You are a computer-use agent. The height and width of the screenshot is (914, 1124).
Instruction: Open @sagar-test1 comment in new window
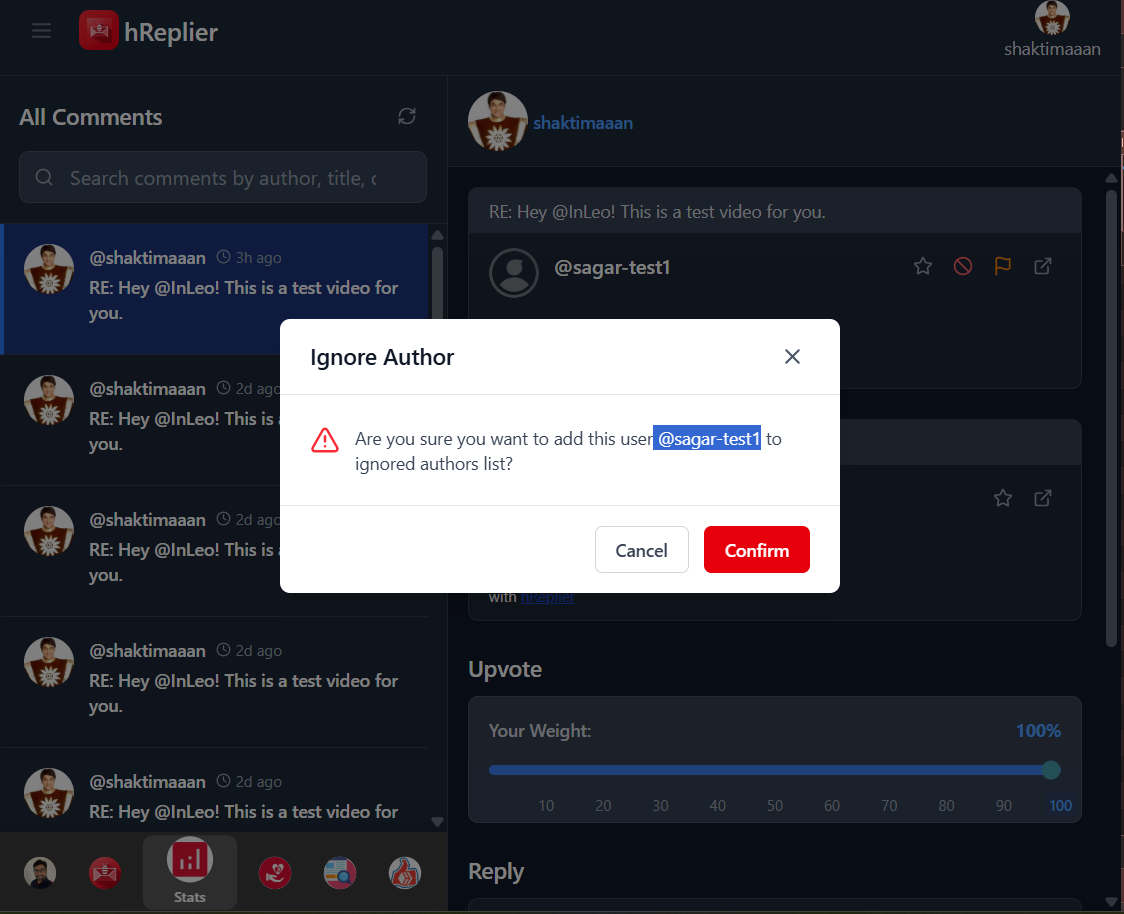pos(1043,267)
